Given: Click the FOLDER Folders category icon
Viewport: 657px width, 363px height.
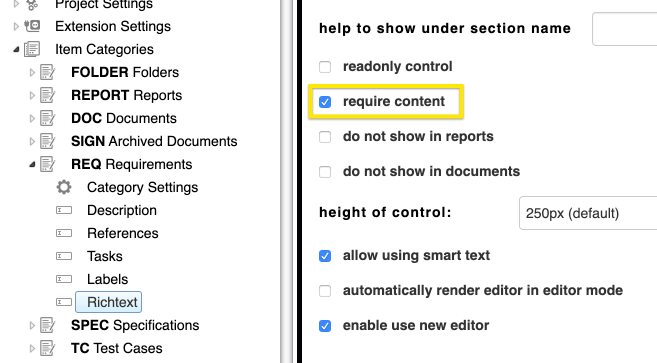Looking at the screenshot, I should click(x=48, y=72).
